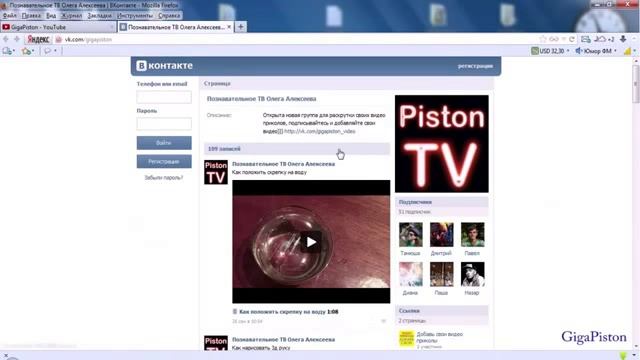Image resolution: width=640 pixels, height=360 pixels.
Task: Click the Как положить скрепку на воду video title
Action: 282,311
